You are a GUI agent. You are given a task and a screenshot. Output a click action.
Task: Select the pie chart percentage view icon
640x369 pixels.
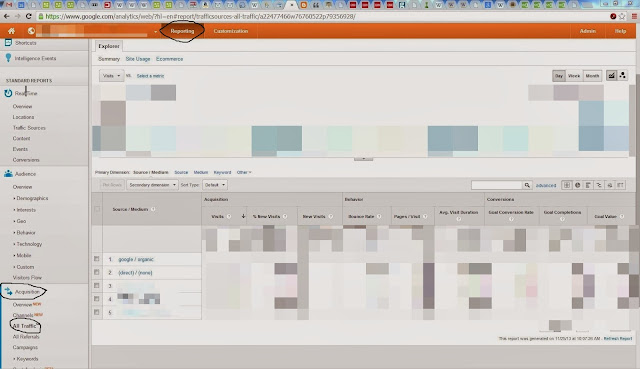[x=578, y=185]
